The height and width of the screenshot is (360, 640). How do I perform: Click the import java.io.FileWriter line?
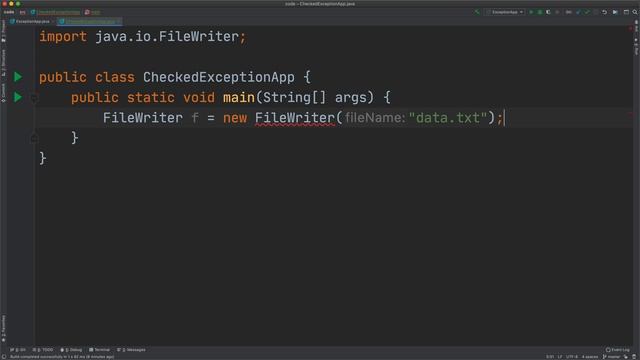pyautogui.click(x=142, y=37)
